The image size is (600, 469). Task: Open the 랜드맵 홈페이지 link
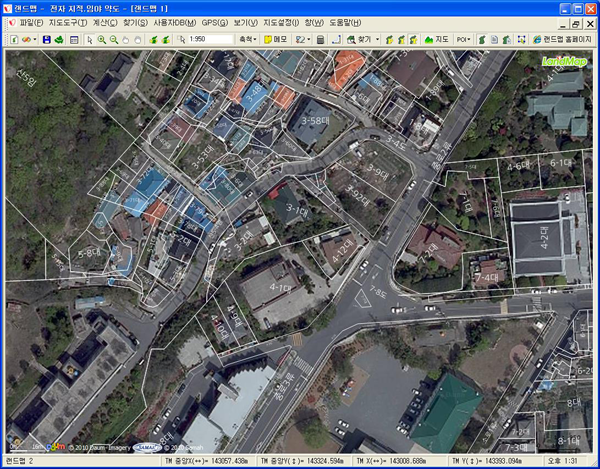point(562,39)
